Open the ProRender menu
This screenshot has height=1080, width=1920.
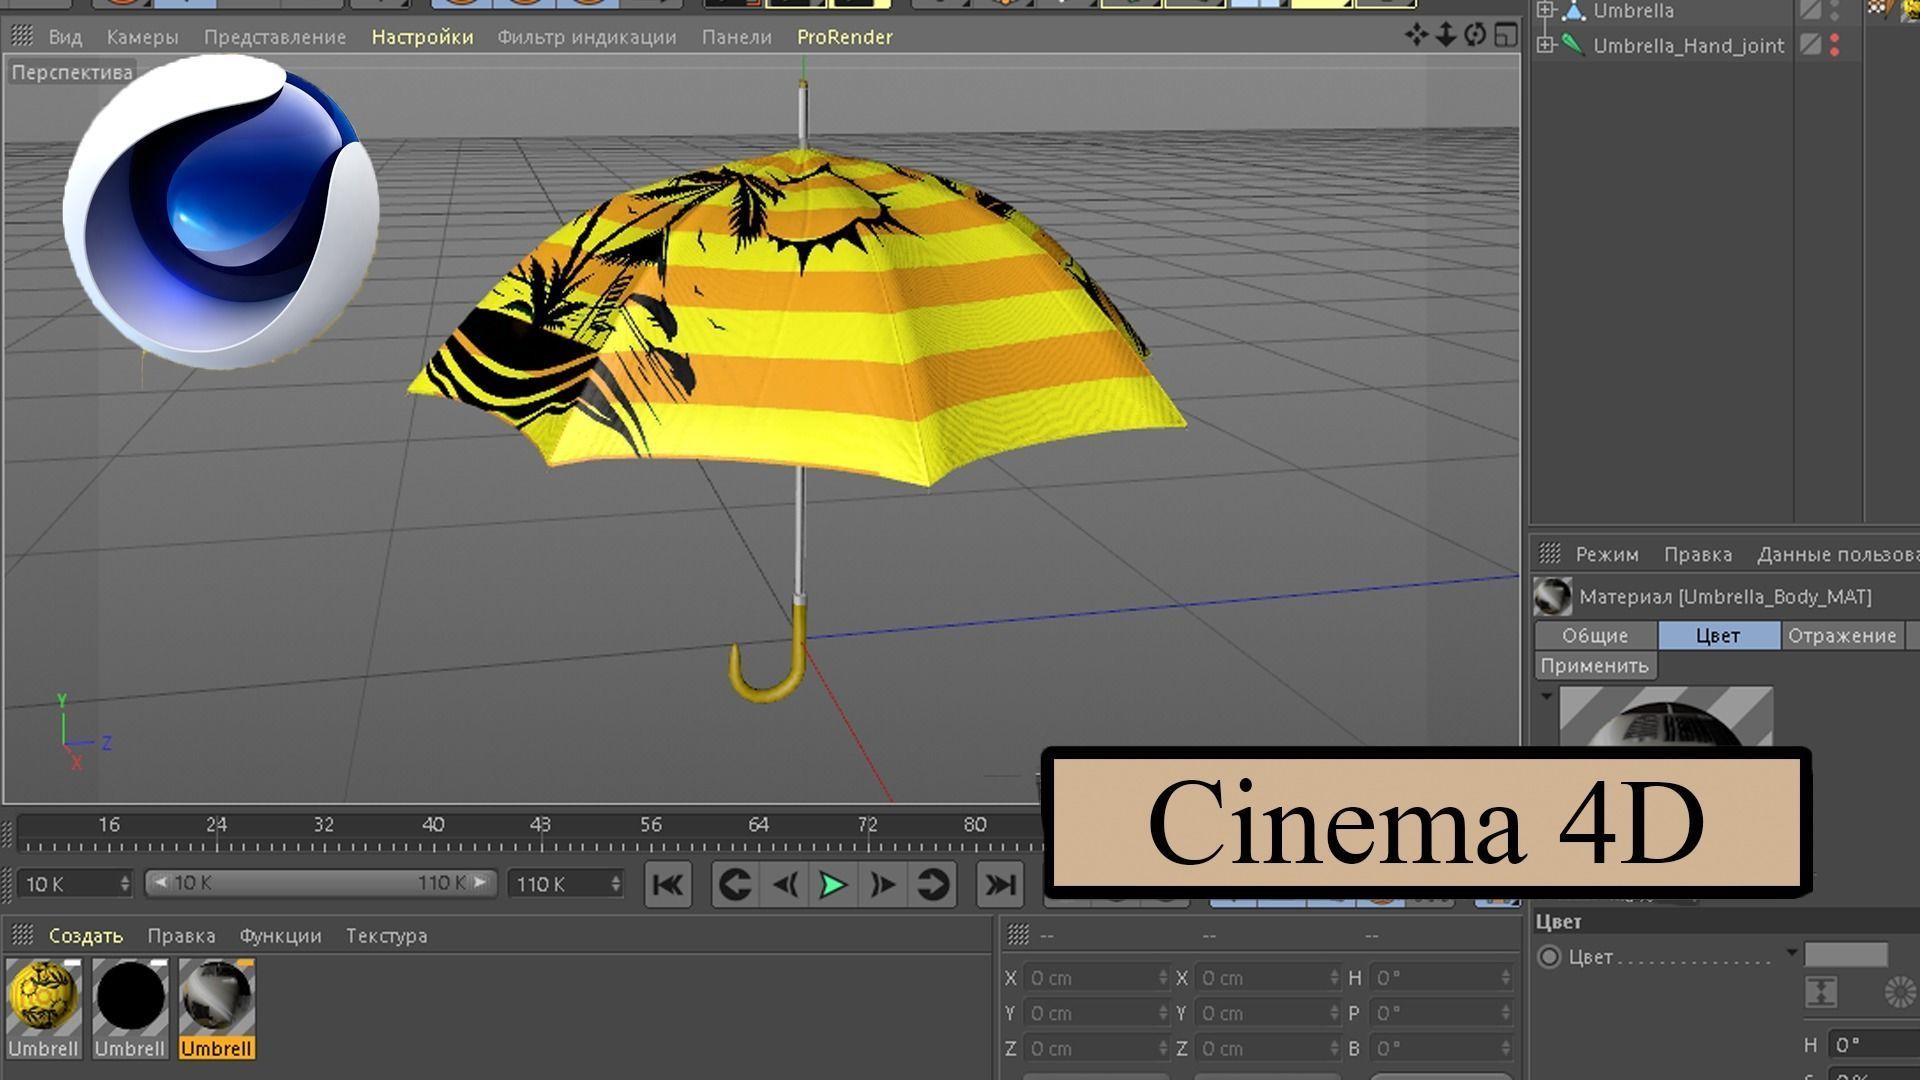pos(845,37)
